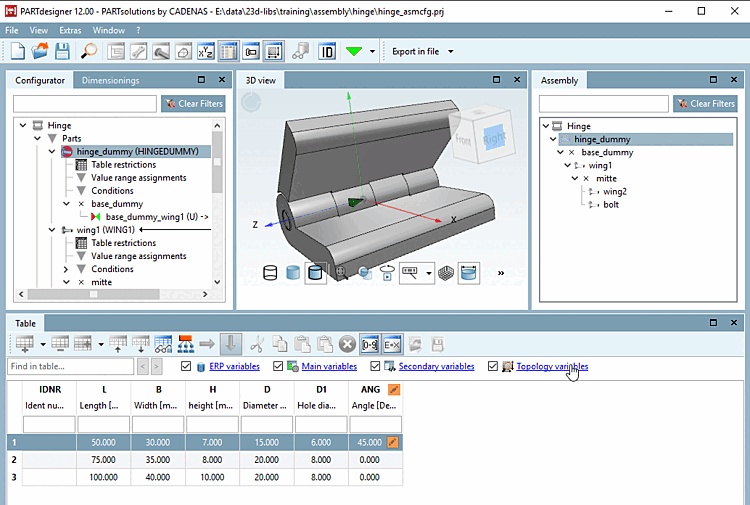Image resolution: width=750 pixels, height=505 pixels.
Task: Click Clear Filters in Configurator panel
Action: point(194,103)
